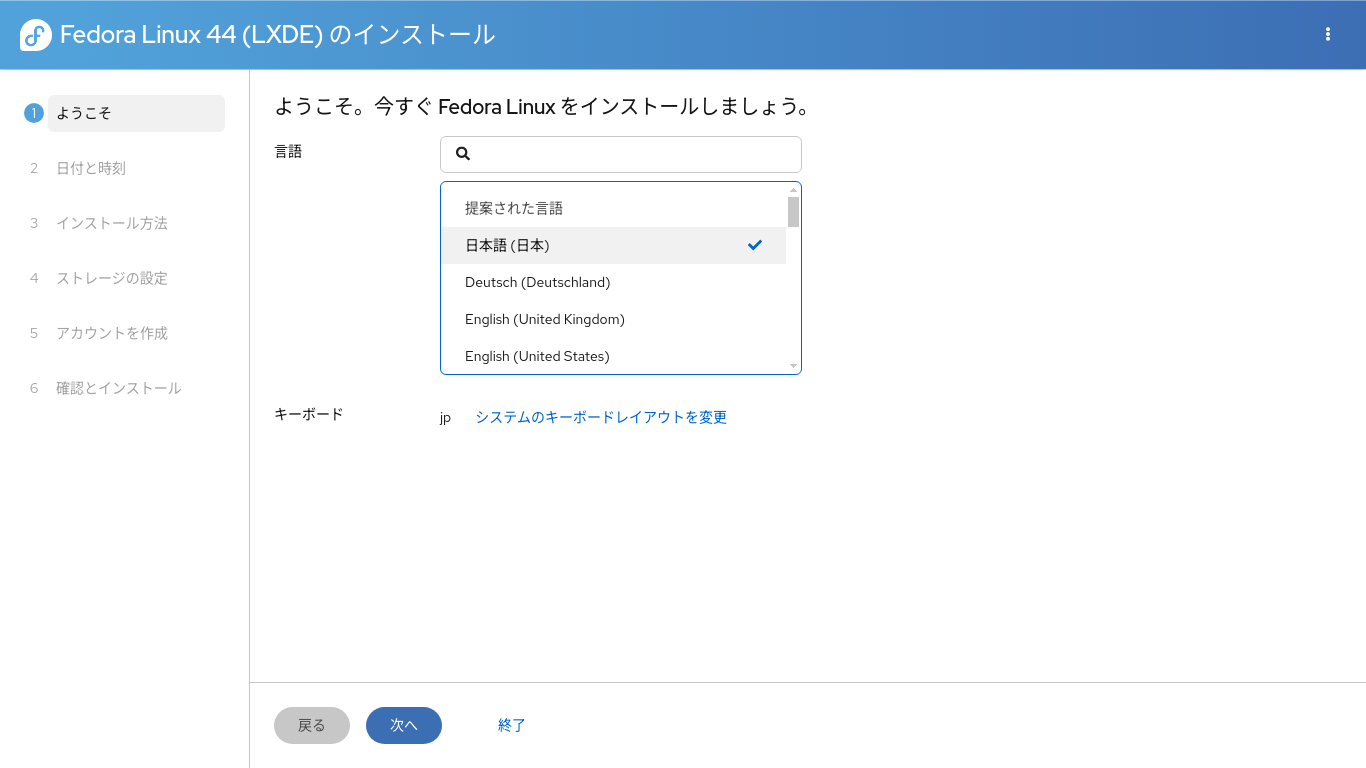The image size is (1366, 768).
Task: Click the step 1 number badge
Action: (34, 113)
